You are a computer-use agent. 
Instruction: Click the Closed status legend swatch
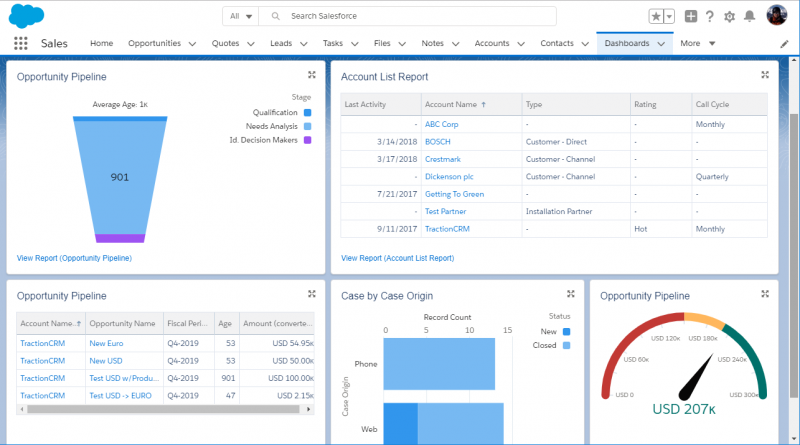pyautogui.click(x=566, y=345)
